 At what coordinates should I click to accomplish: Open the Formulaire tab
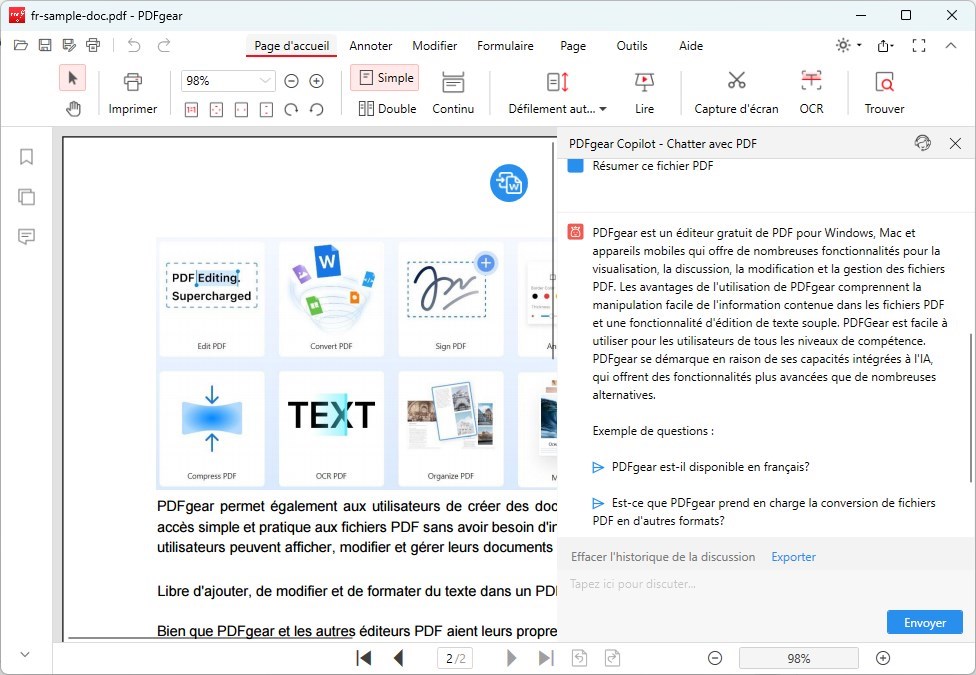(x=505, y=45)
